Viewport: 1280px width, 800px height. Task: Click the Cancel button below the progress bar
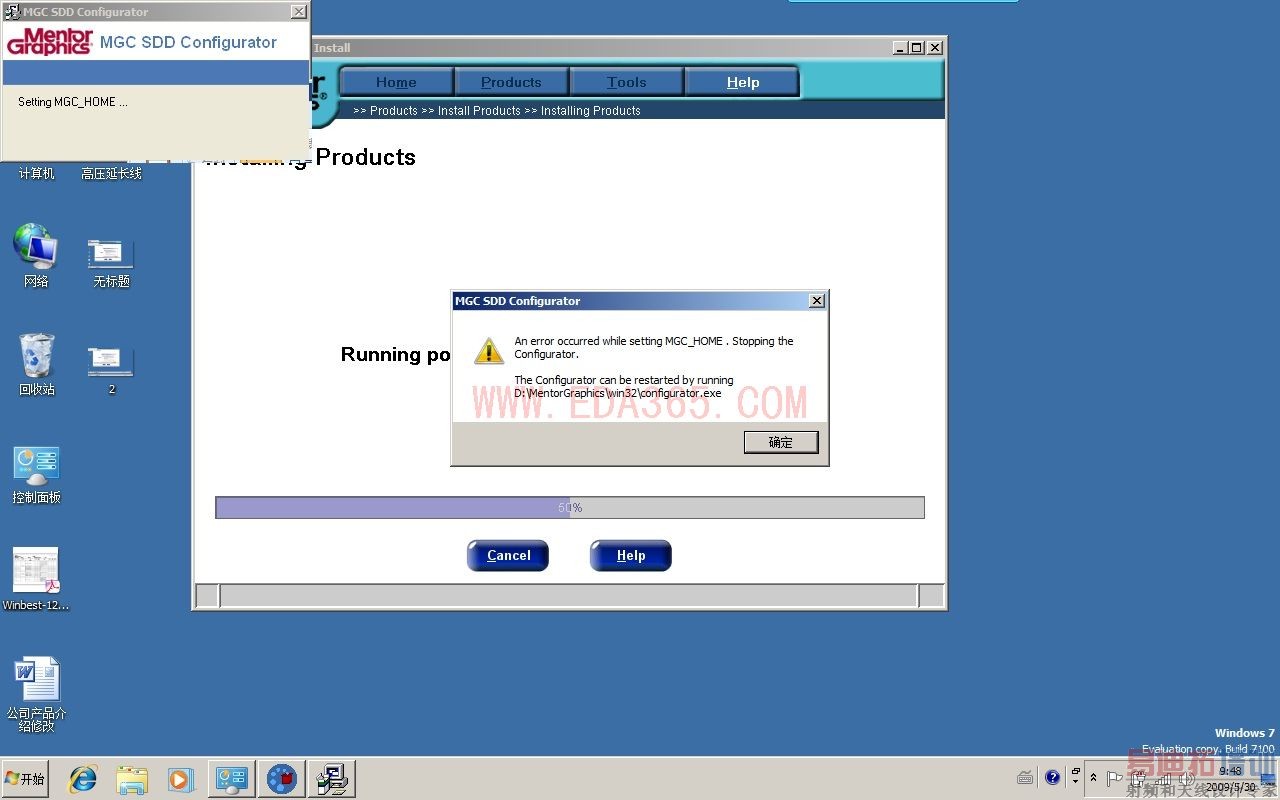click(x=508, y=556)
